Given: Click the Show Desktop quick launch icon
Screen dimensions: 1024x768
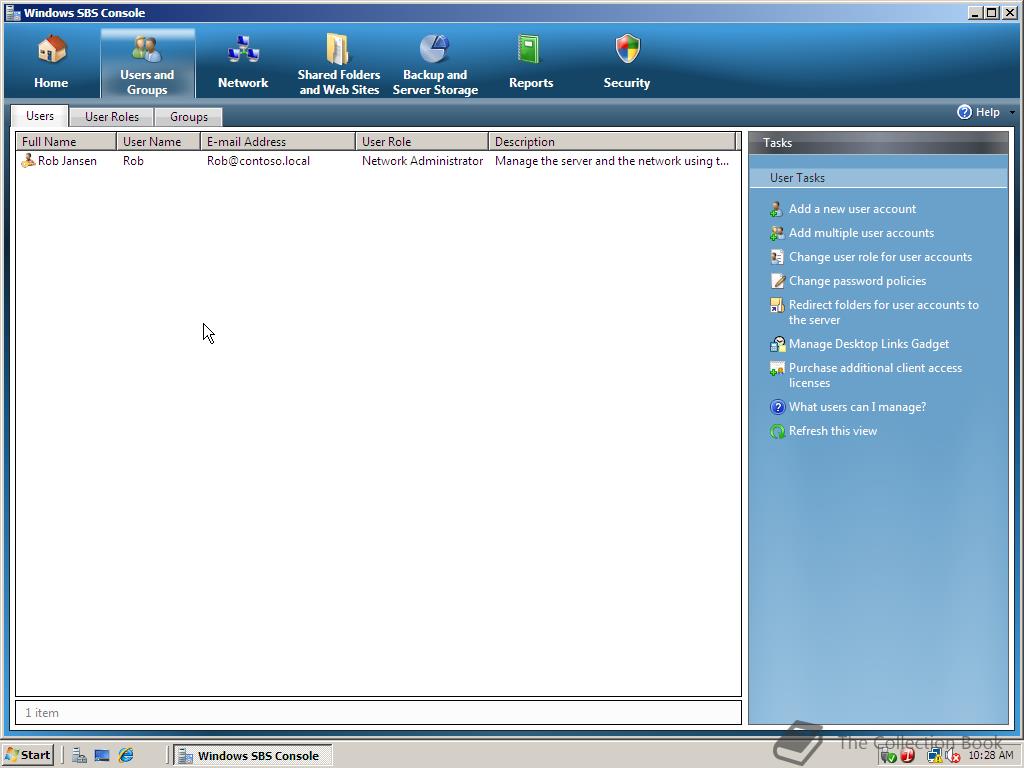Looking at the screenshot, I should 102,755.
